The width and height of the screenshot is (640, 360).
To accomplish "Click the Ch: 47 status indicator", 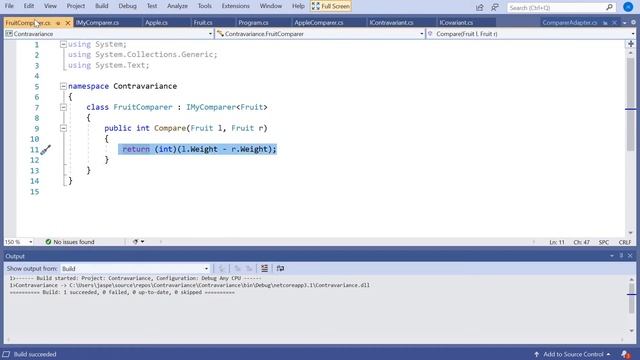I will (581, 242).
